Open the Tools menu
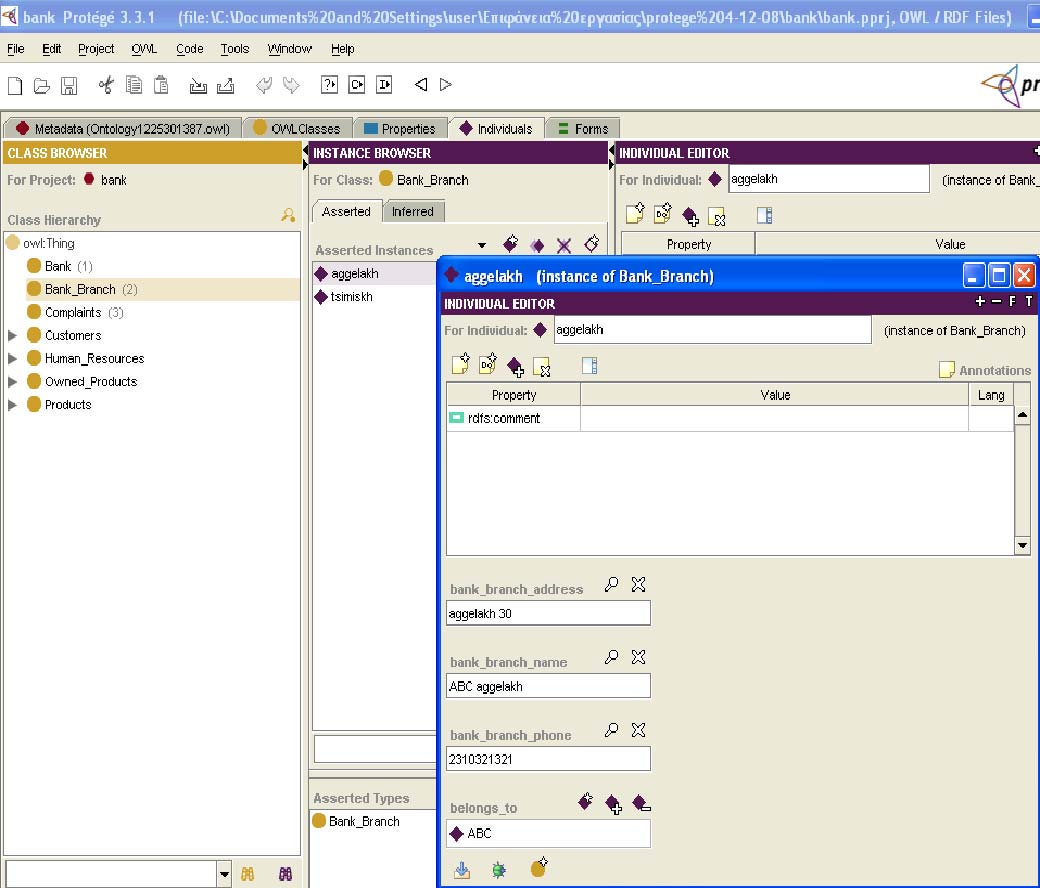Screen dimensions: 1040x888 235,49
